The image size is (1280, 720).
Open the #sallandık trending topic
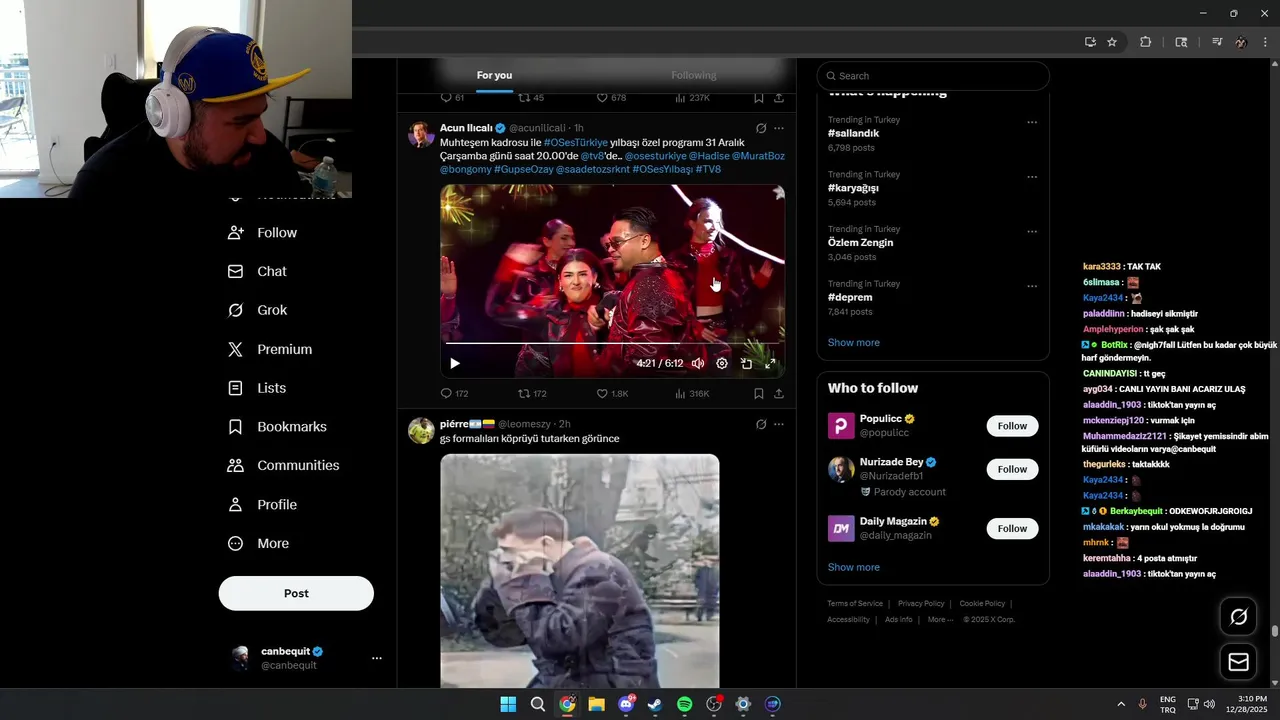pos(853,133)
